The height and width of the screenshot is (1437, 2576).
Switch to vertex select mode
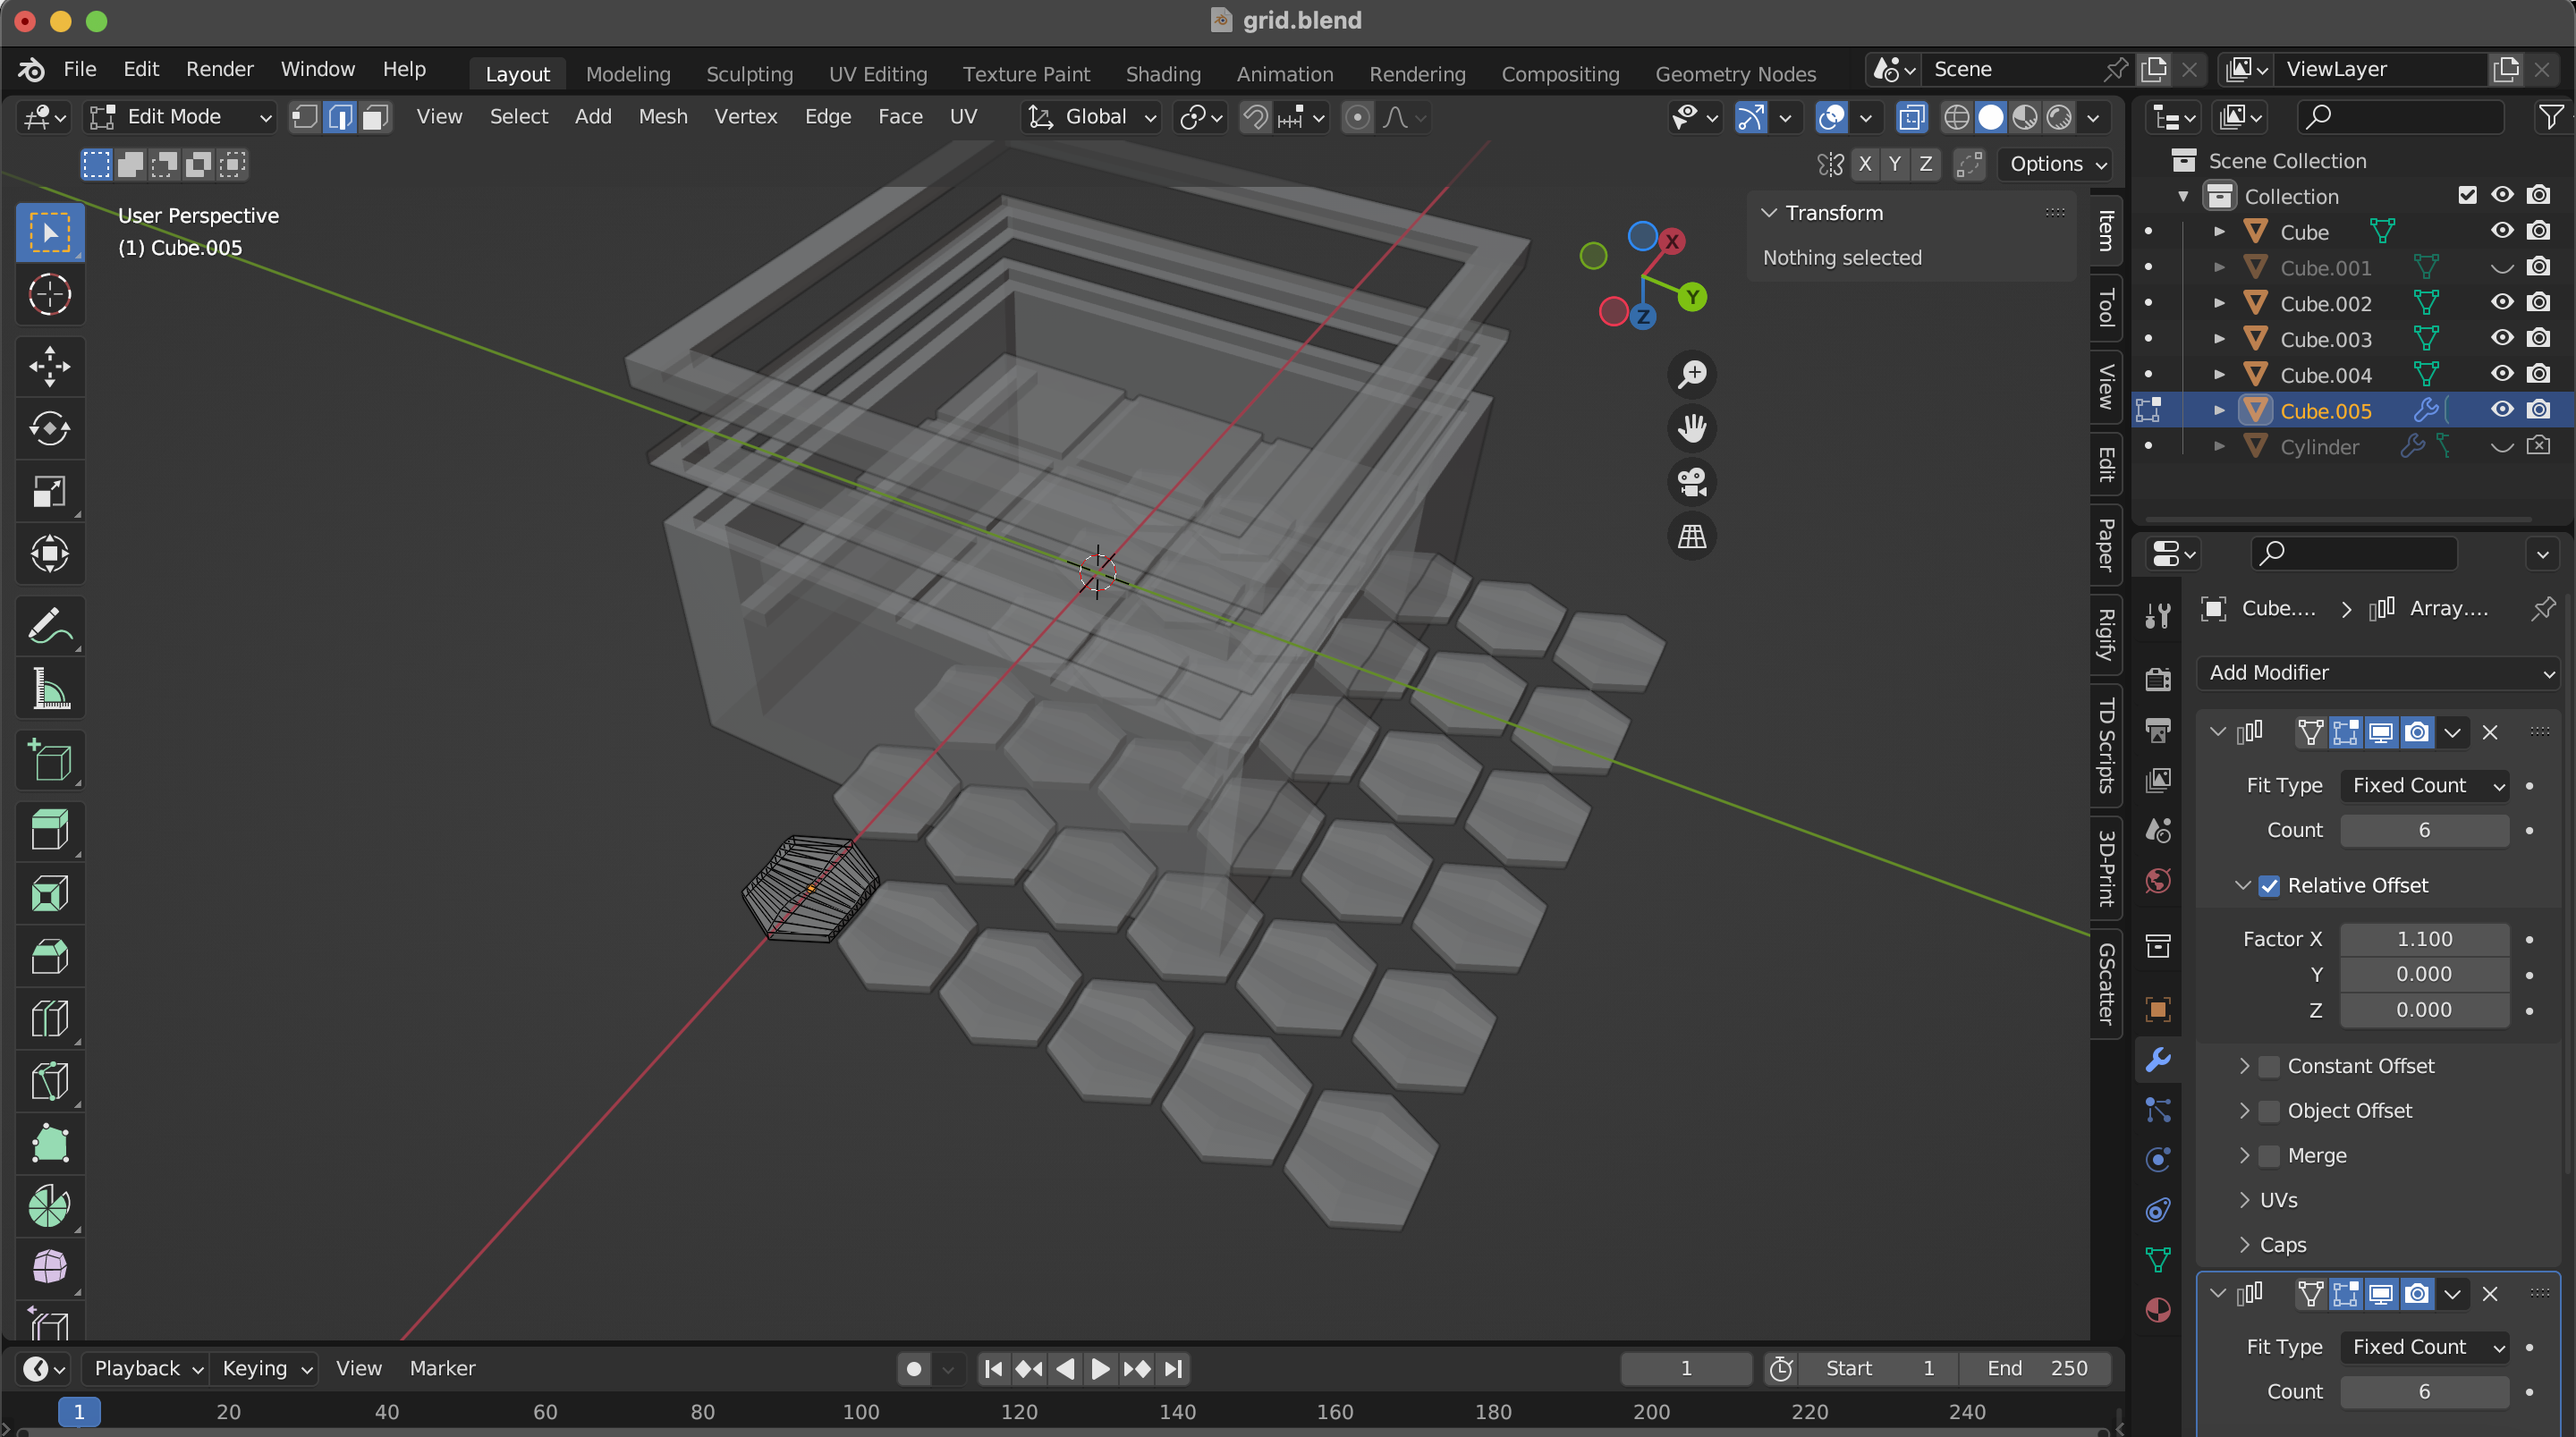305,117
